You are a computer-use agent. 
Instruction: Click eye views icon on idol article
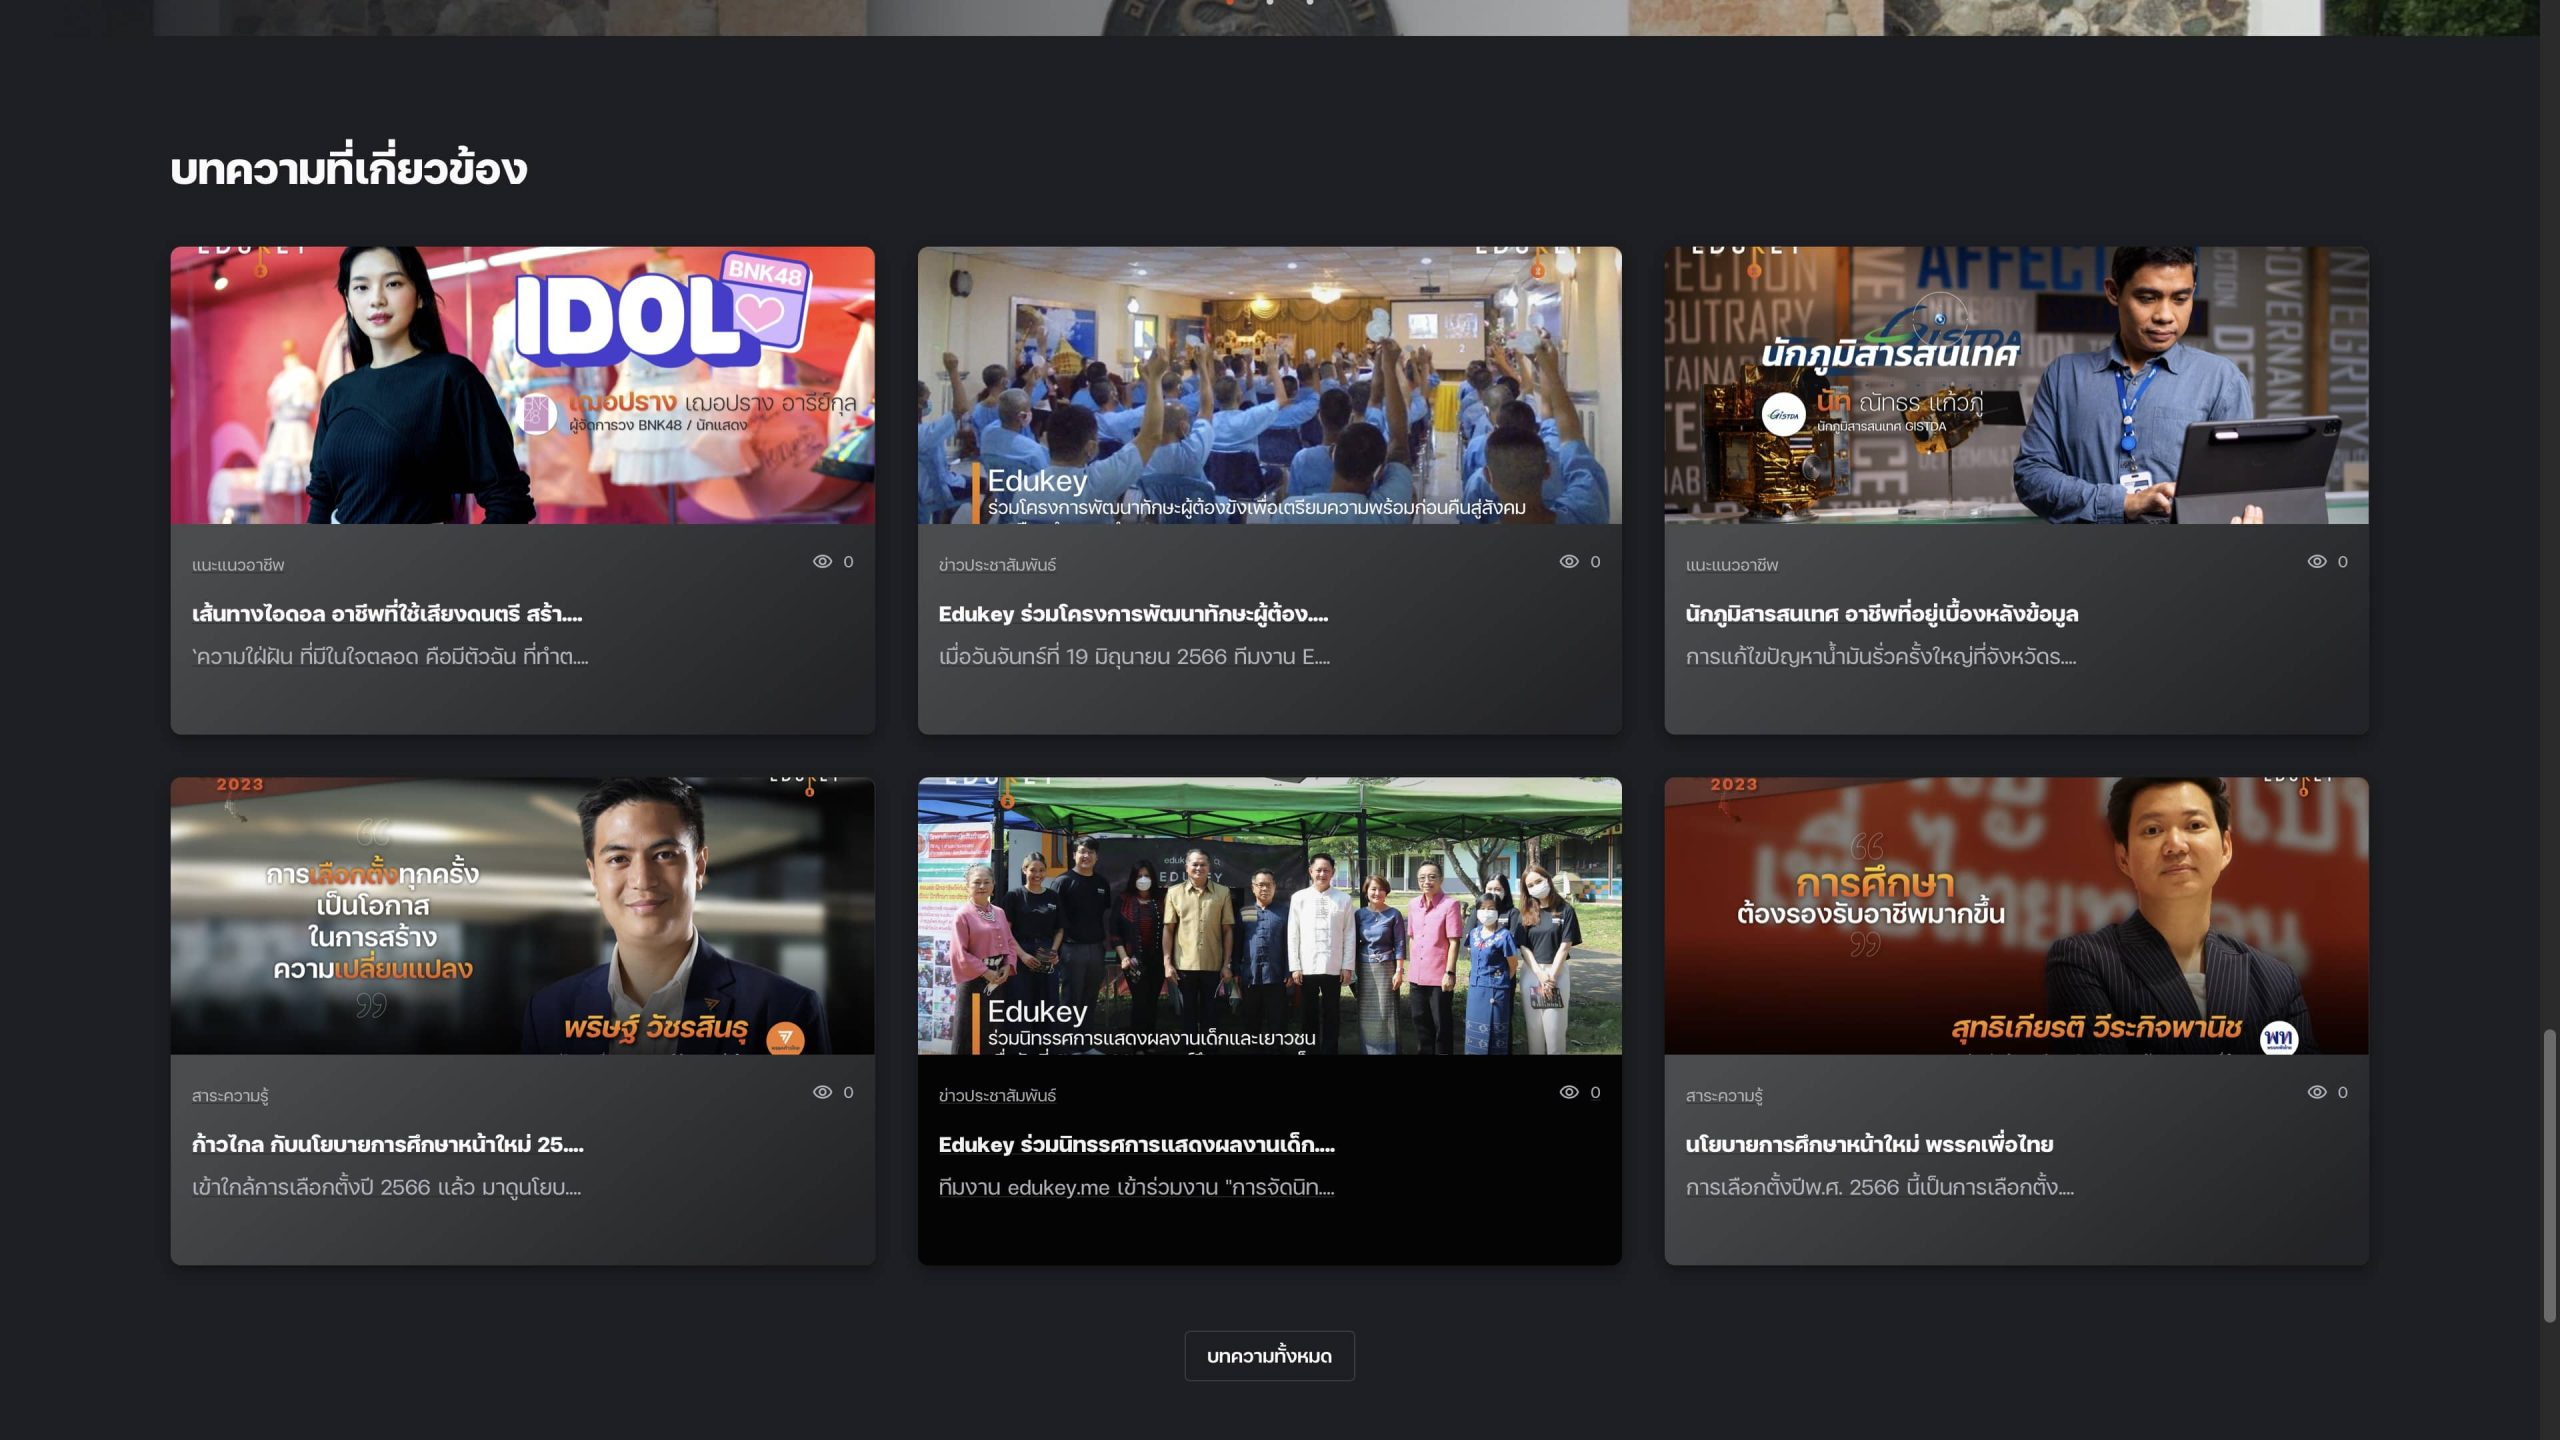tap(822, 561)
